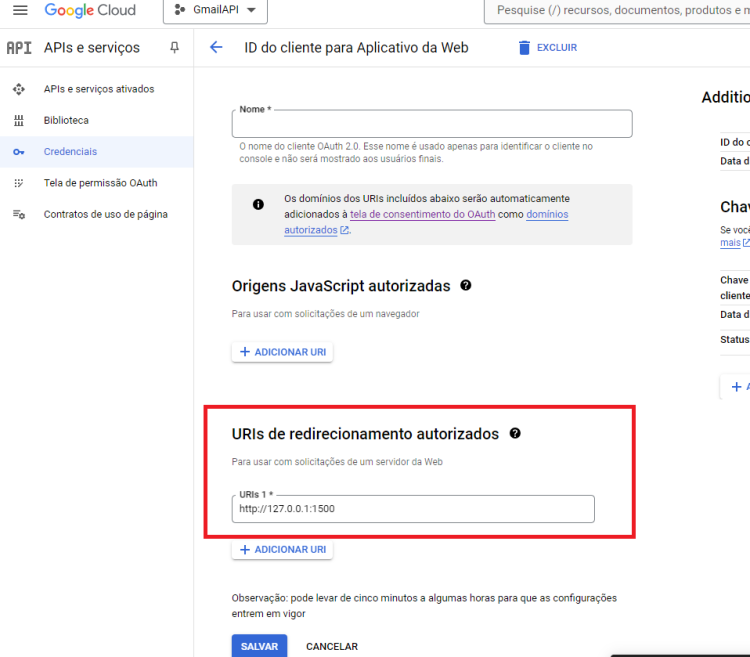Click the page usage agreements icon
This screenshot has width=750, height=657.
[x=19, y=214]
